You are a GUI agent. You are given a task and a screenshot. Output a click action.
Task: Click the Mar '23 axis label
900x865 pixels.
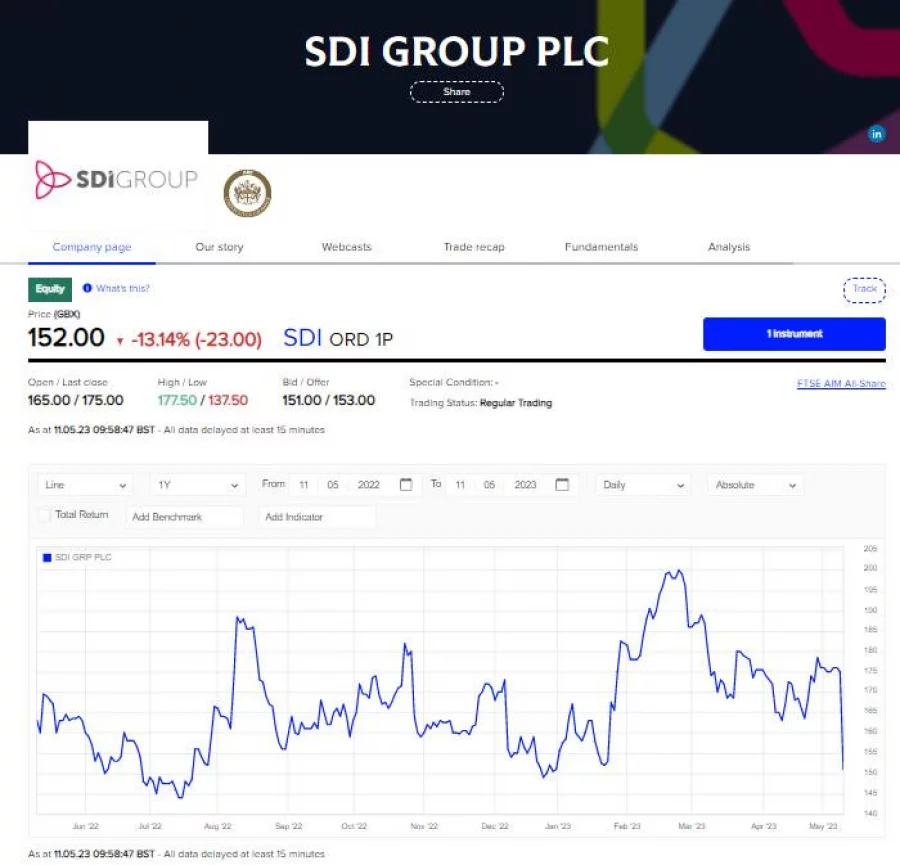692,826
